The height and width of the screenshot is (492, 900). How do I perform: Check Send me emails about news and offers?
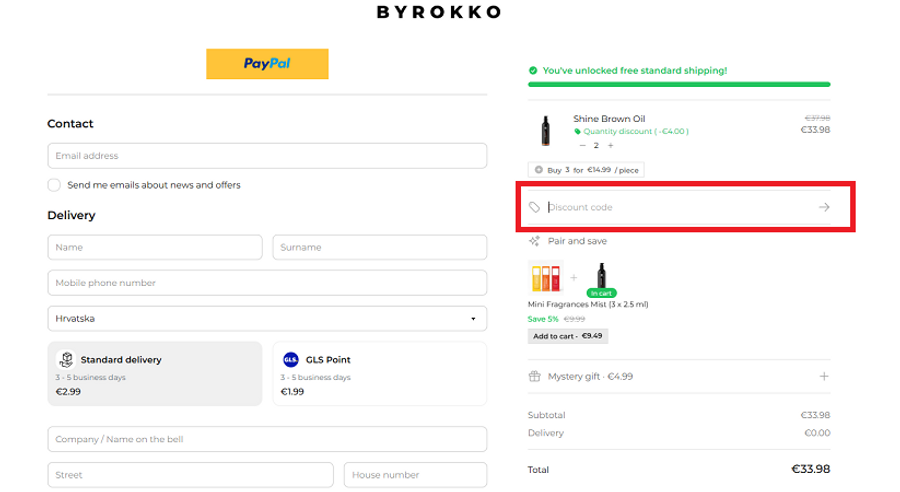[54, 185]
